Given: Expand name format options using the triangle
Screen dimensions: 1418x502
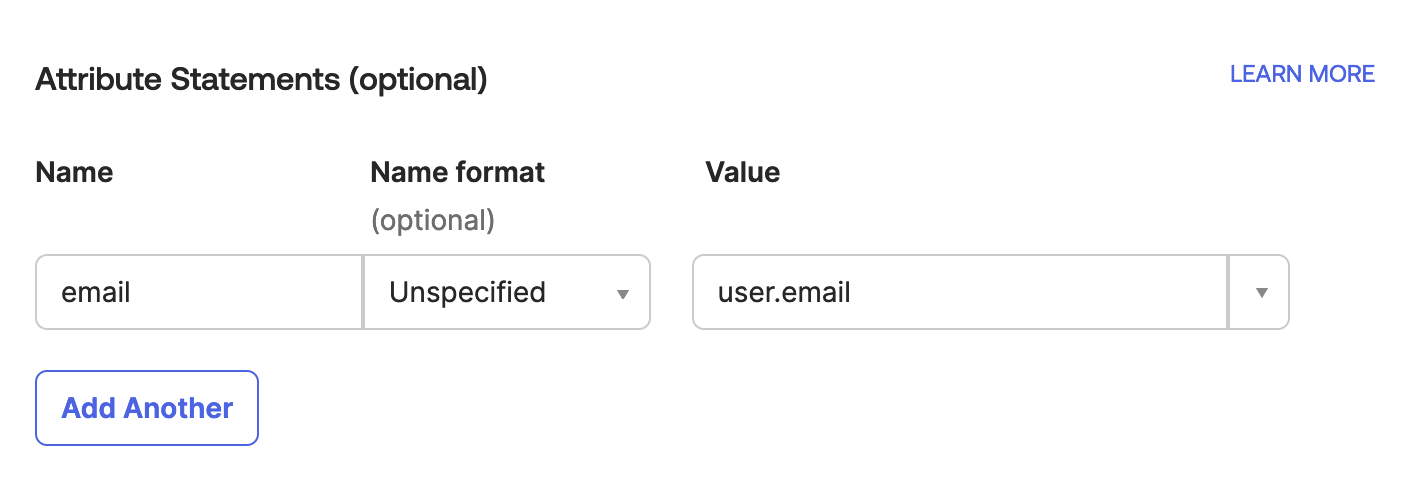Looking at the screenshot, I should point(623,293).
